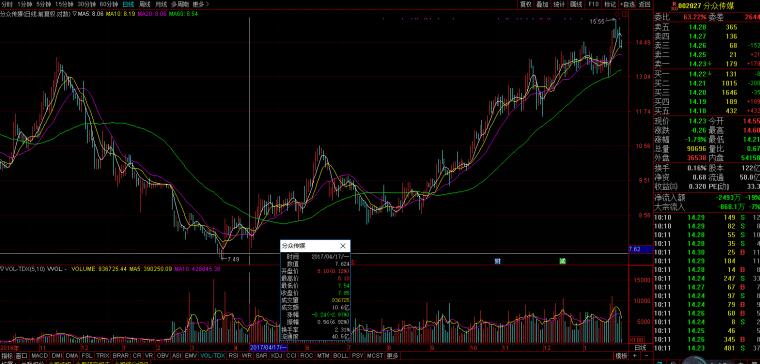Click the 返回 back button
Image resolution: width=760 pixels, height=364 pixels.
(644, 4)
